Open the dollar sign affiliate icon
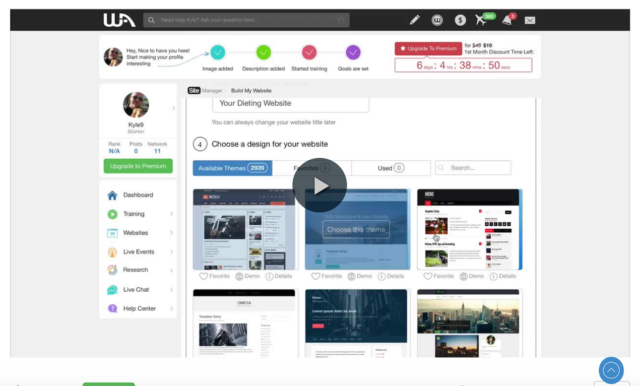The image size is (640, 386). coord(460,20)
